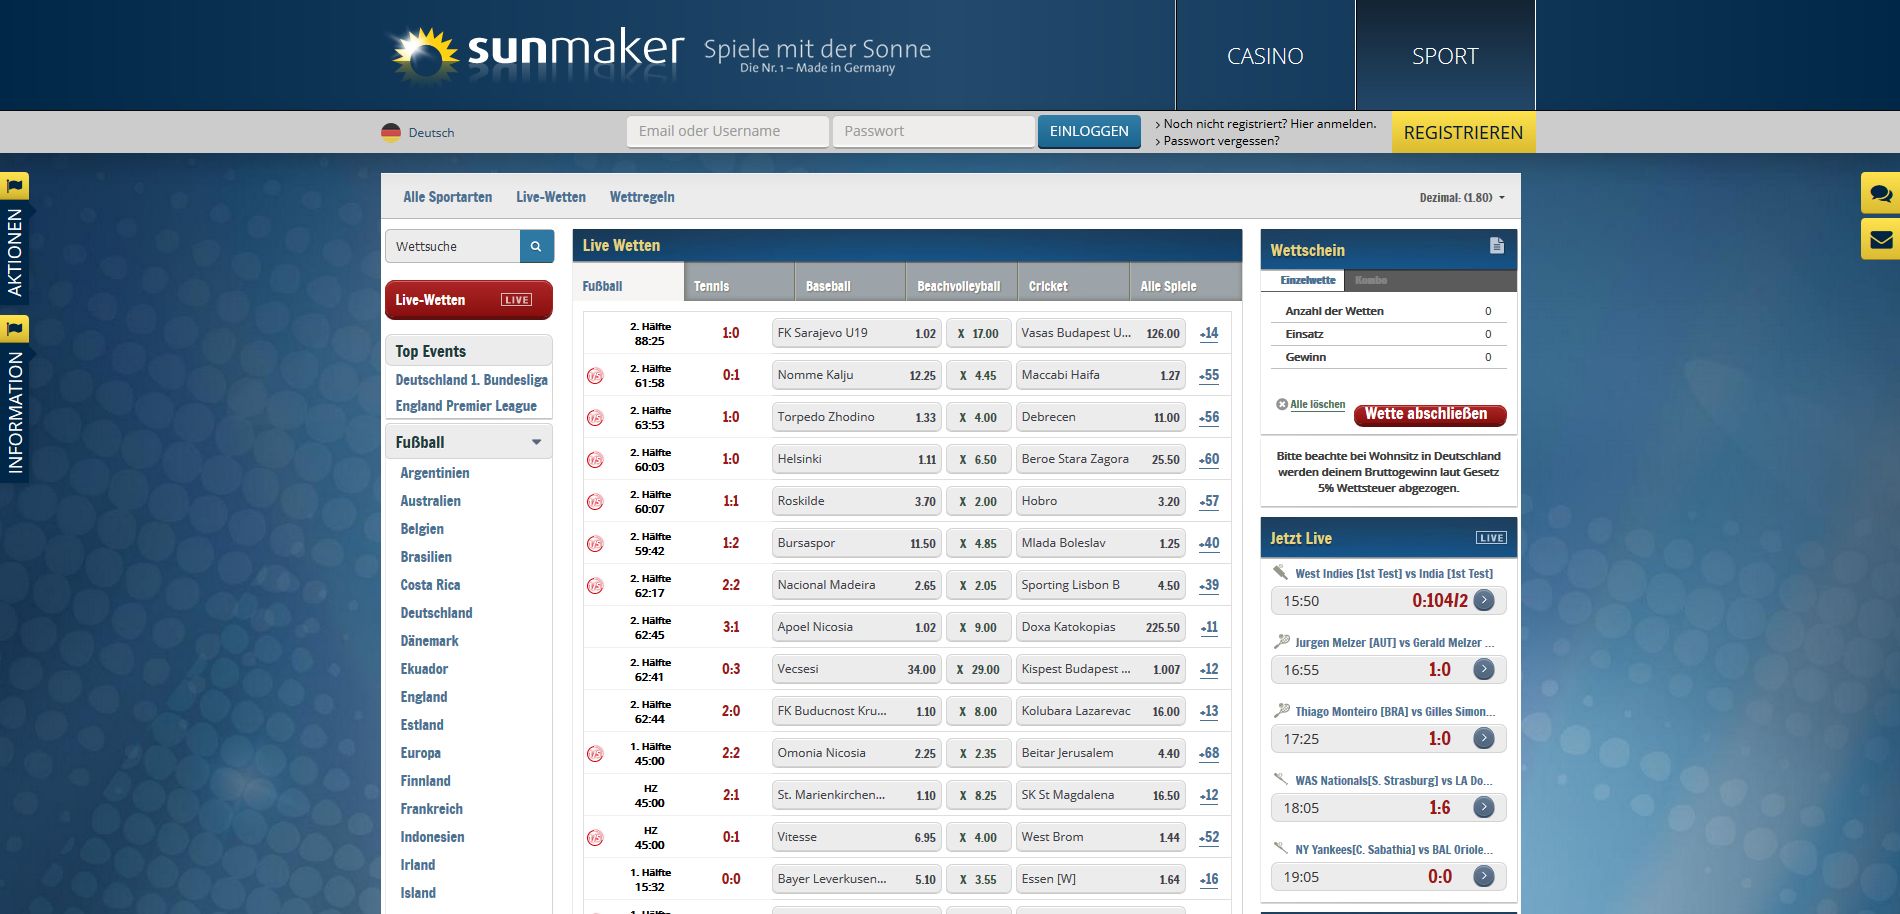
Task: Click the REGISTRIEREN button
Action: point(1463,132)
